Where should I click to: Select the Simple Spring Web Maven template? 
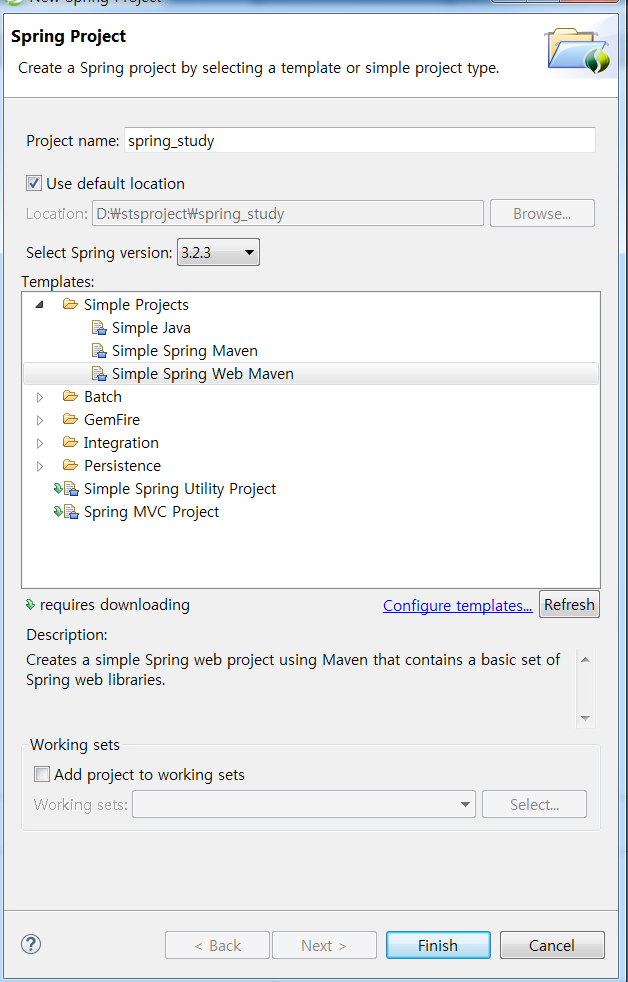pos(203,374)
